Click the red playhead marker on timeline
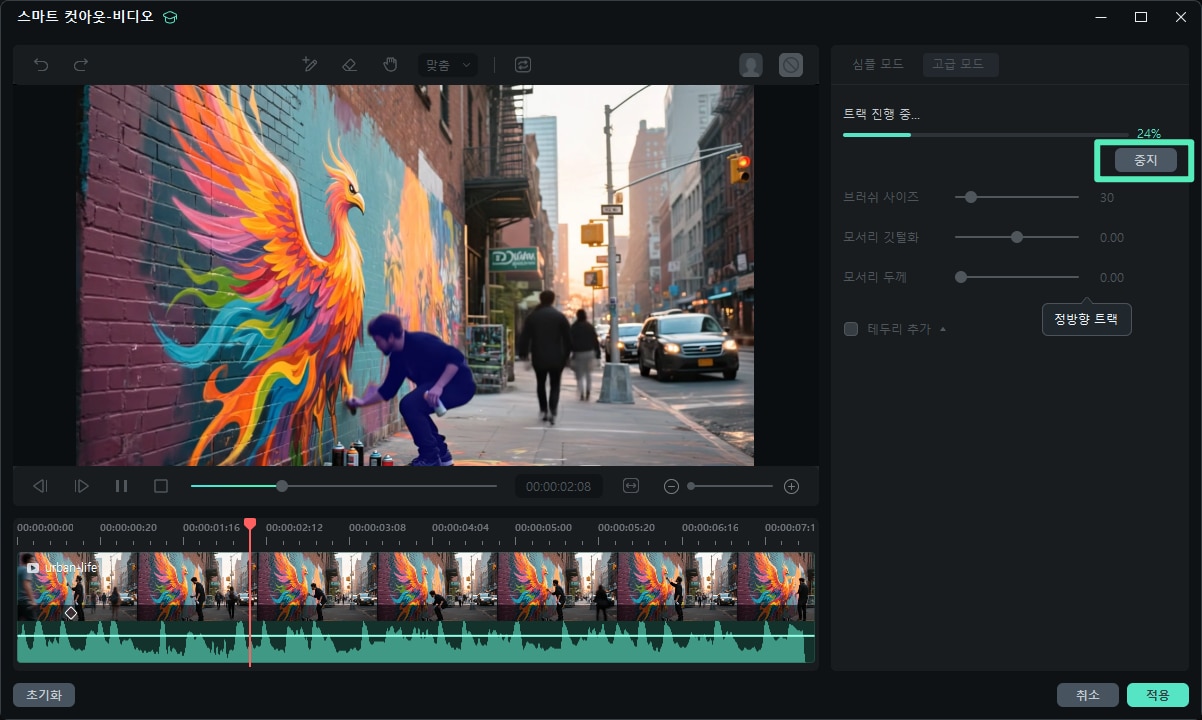 (x=250, y=524)
